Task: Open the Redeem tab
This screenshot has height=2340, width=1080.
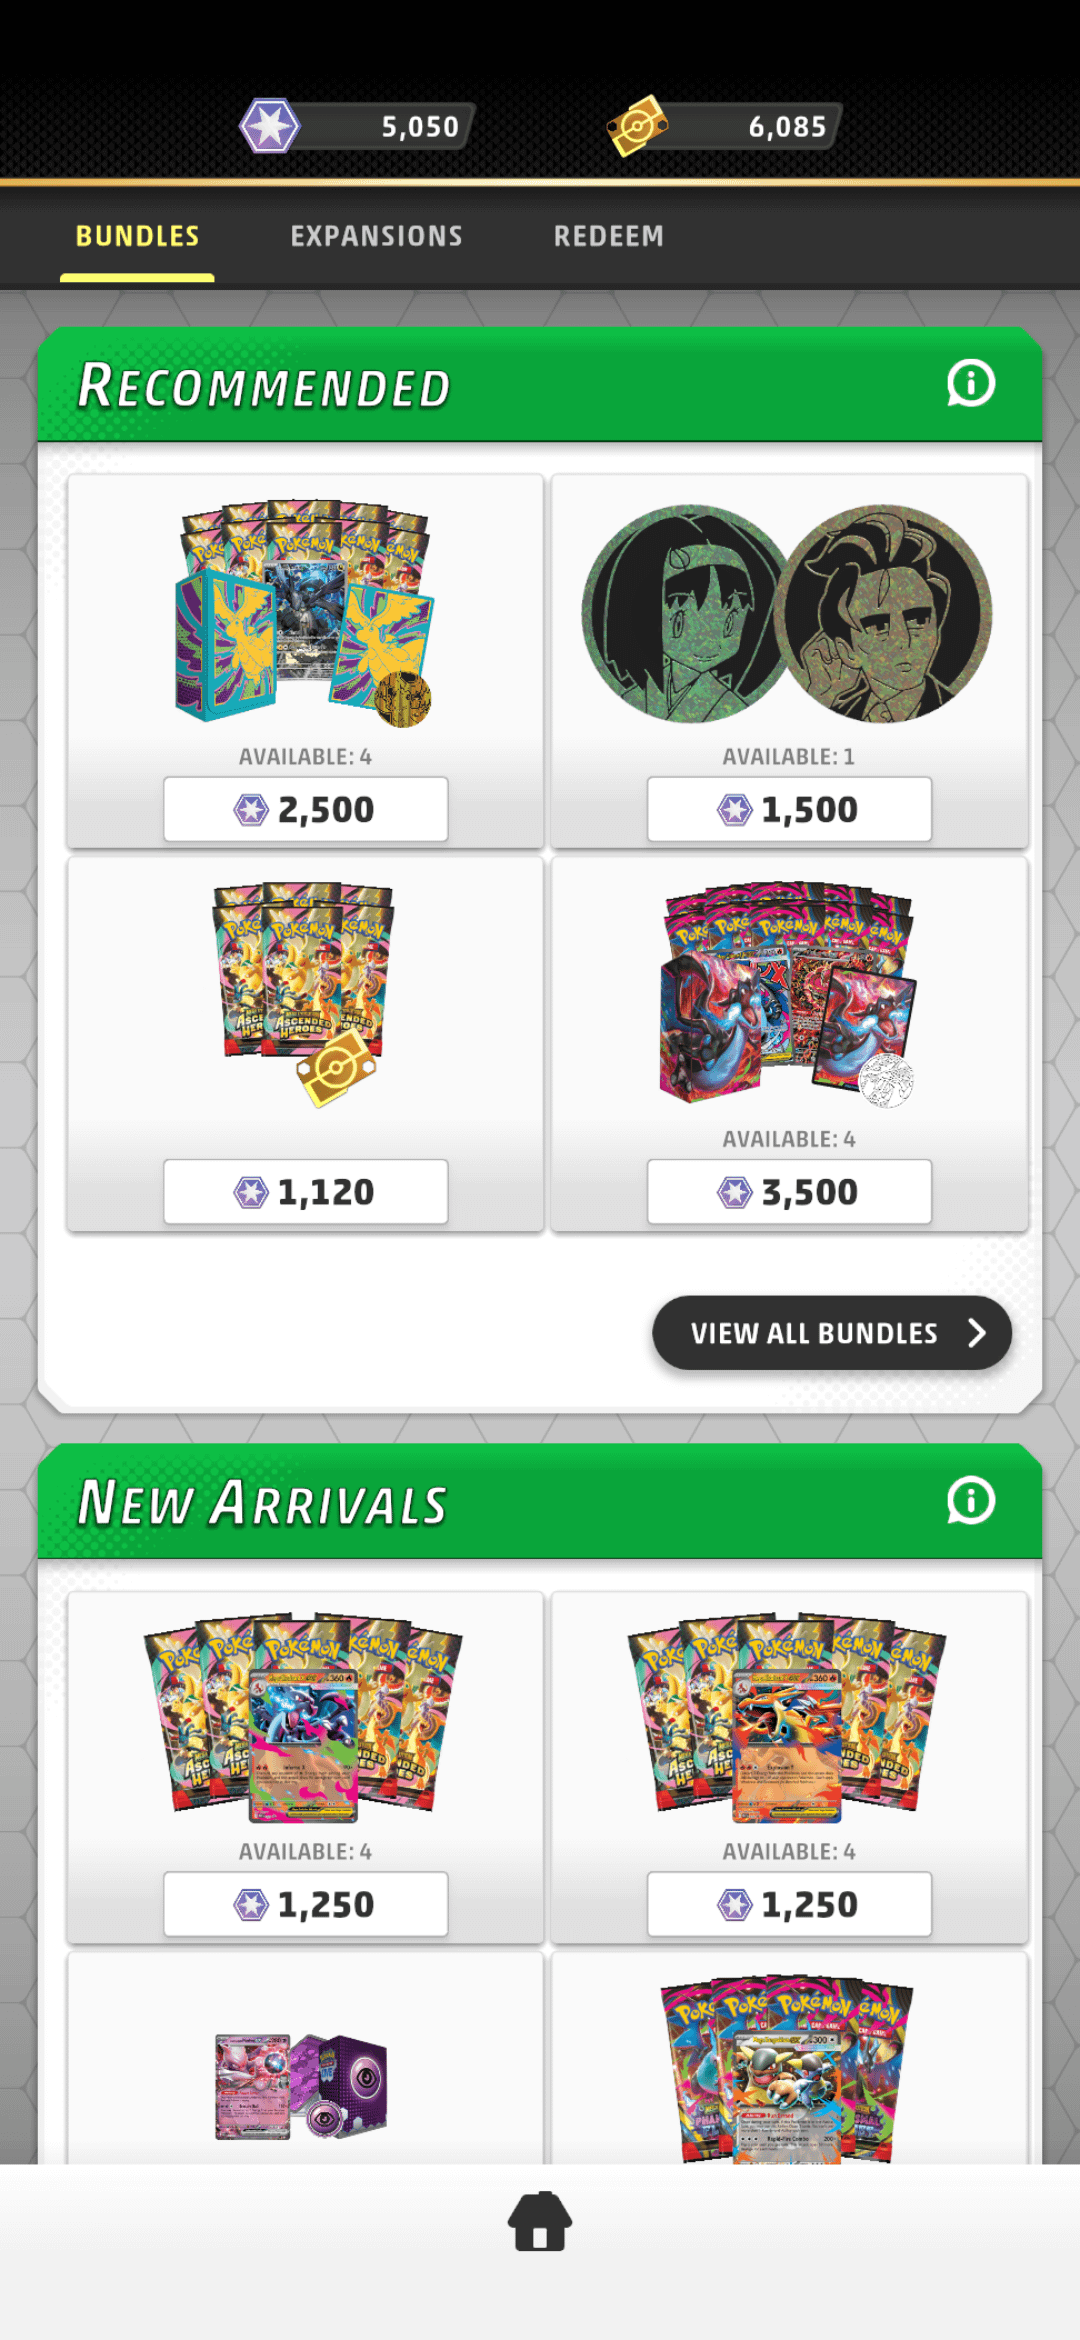Action: tap(609, 236)
